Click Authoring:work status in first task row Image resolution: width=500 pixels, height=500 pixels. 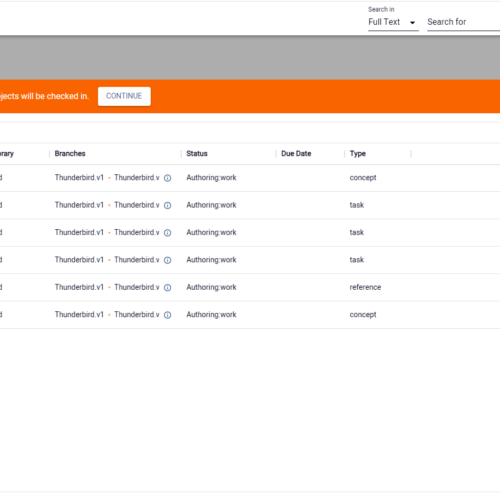click(x=211, y=205)
